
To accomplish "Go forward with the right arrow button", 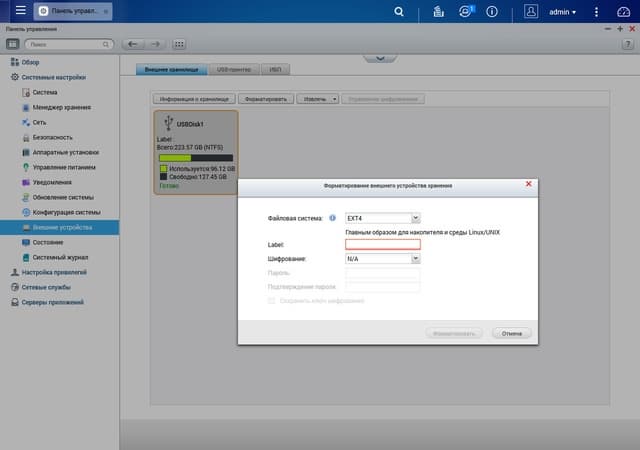I will pyautogui.click(x=156, y=44).
